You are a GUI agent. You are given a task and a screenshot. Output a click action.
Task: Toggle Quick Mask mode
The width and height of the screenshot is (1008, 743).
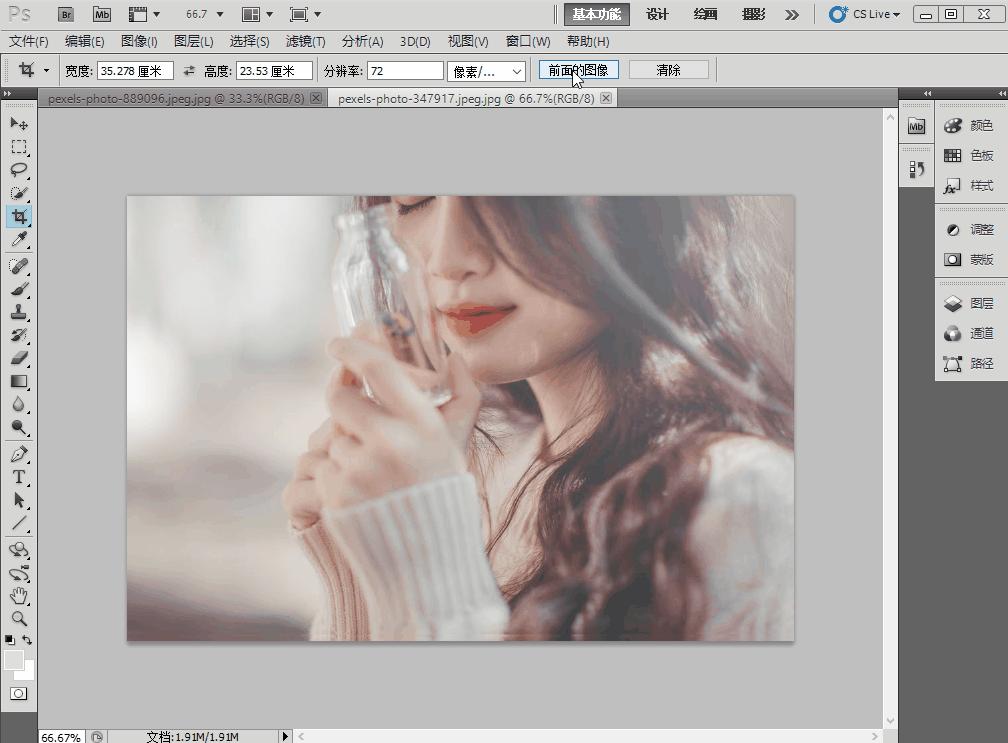pyautogui.click(x=18, y=693)
